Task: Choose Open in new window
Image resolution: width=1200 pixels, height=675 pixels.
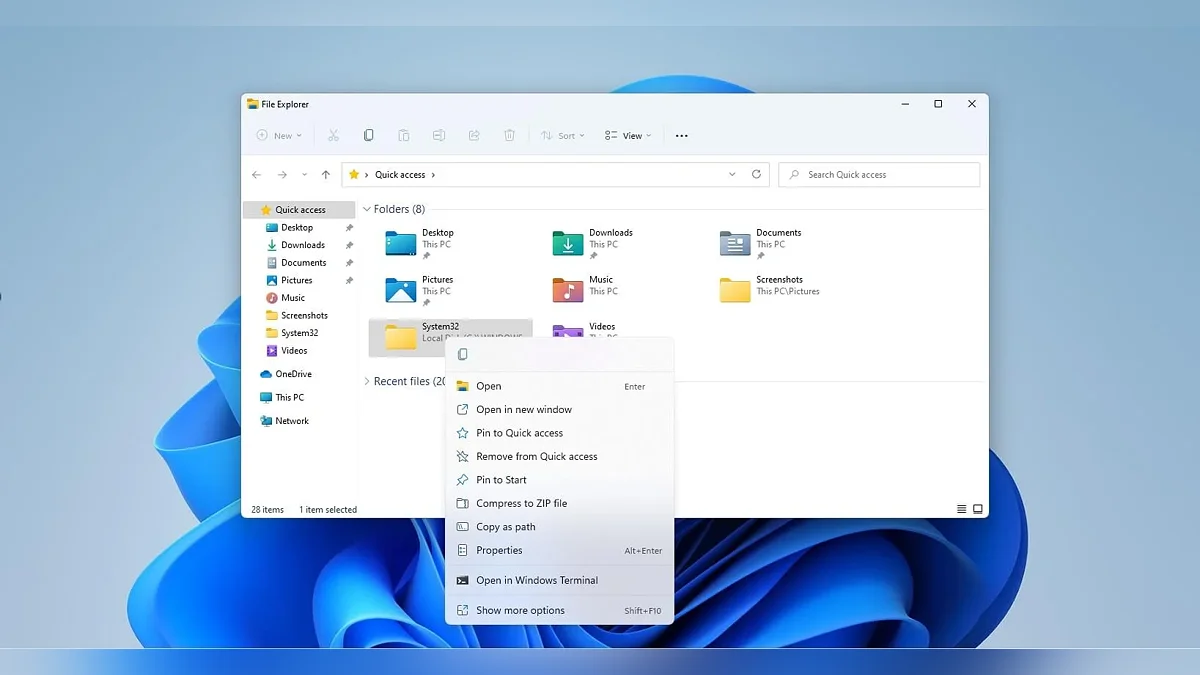Action: pos(560,409)
